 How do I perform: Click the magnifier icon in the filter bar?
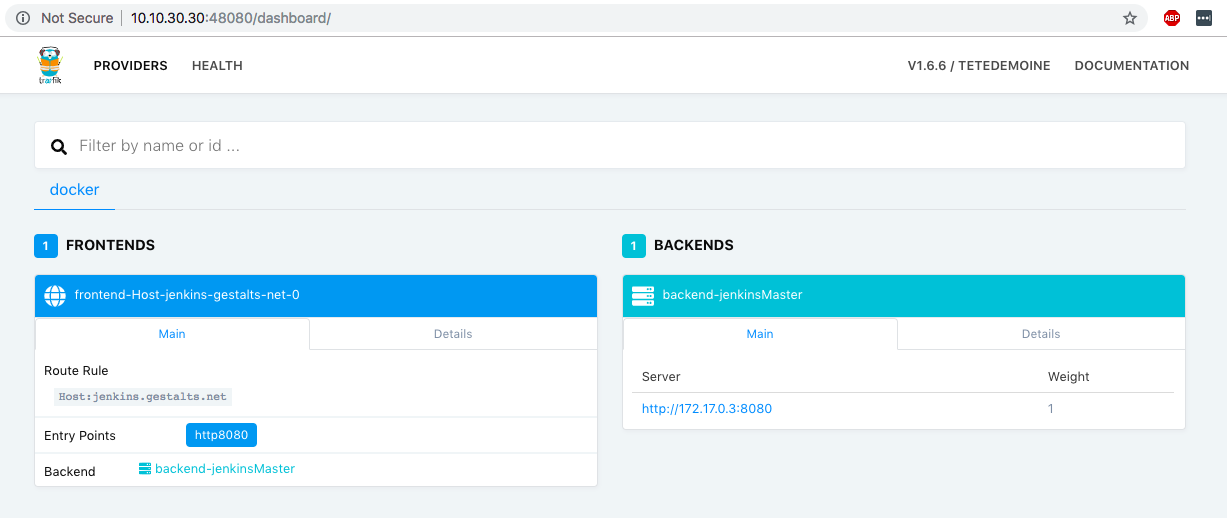pyautogui.click(x=59, y=146)
